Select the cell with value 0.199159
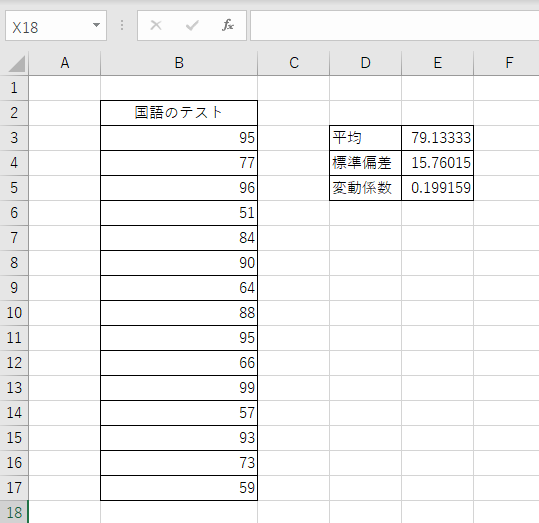The width and height of the screenshot is (539, 523). pyautogui.click(x=438, y=188)
